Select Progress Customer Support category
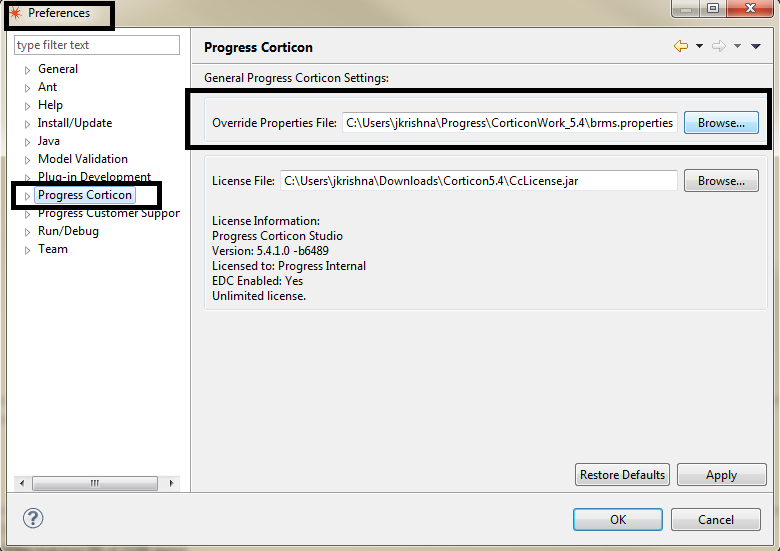The image size is (780, 551). pyautogui.click(x=108, y=213)
